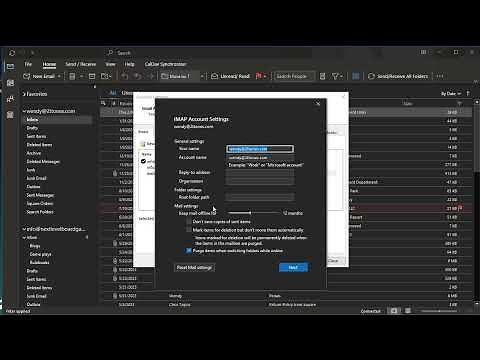Click the Undo icon in the ribbon
Image resolution: width=480 pixels, height=360 pixels.
[125, 76]
